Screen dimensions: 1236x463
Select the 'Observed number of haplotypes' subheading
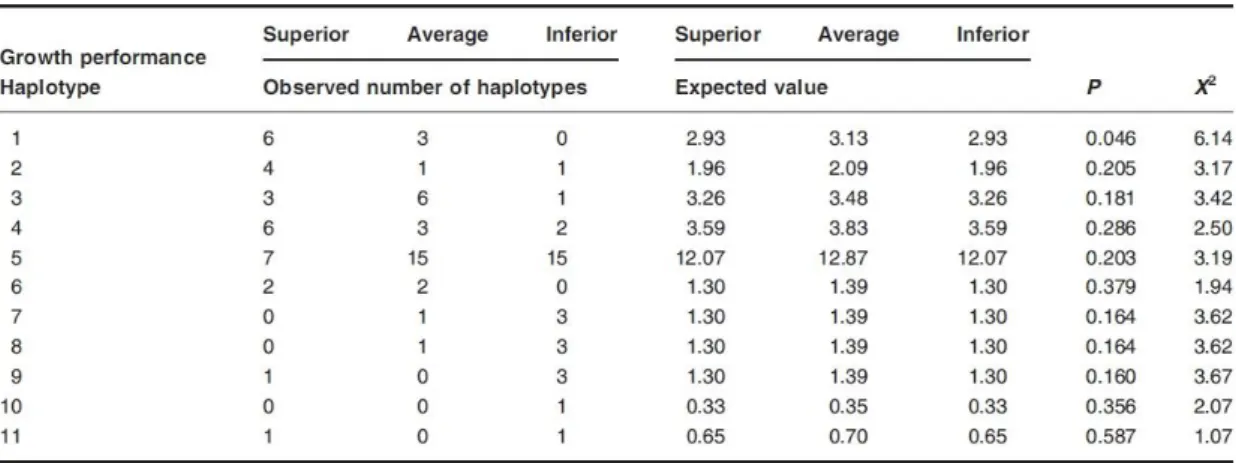[424, 87]
